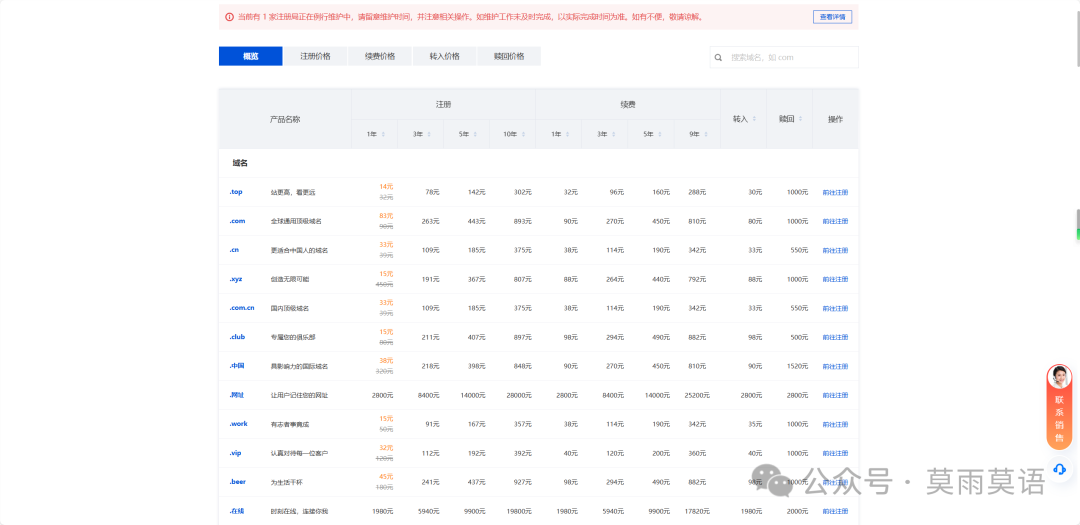This screenshot has height=525, width=1080.
Task: Click the description 有志者事竟成
Action: tap(290, 424)
